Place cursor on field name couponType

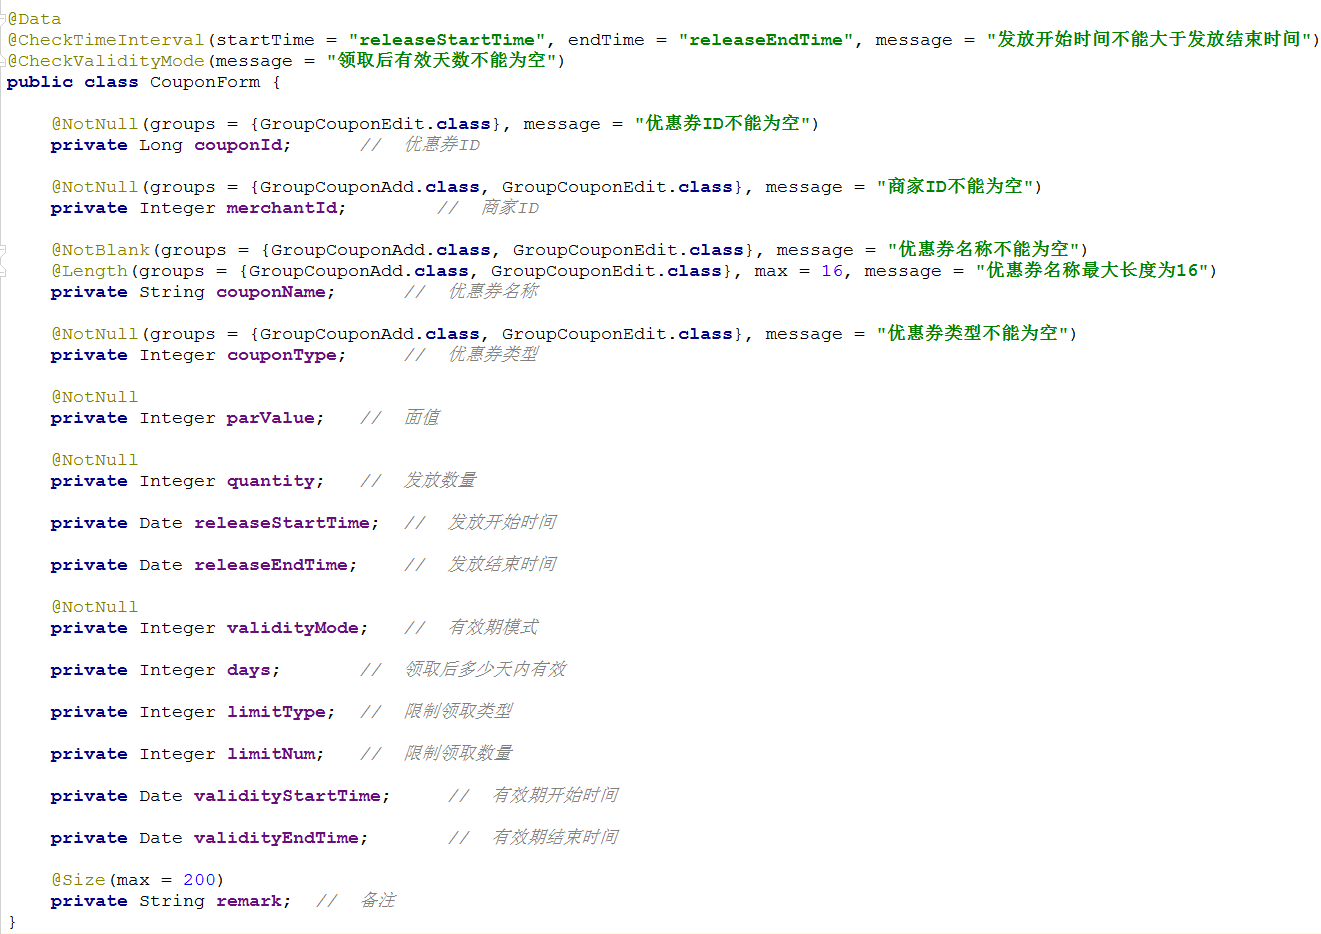tap(282, 355)
